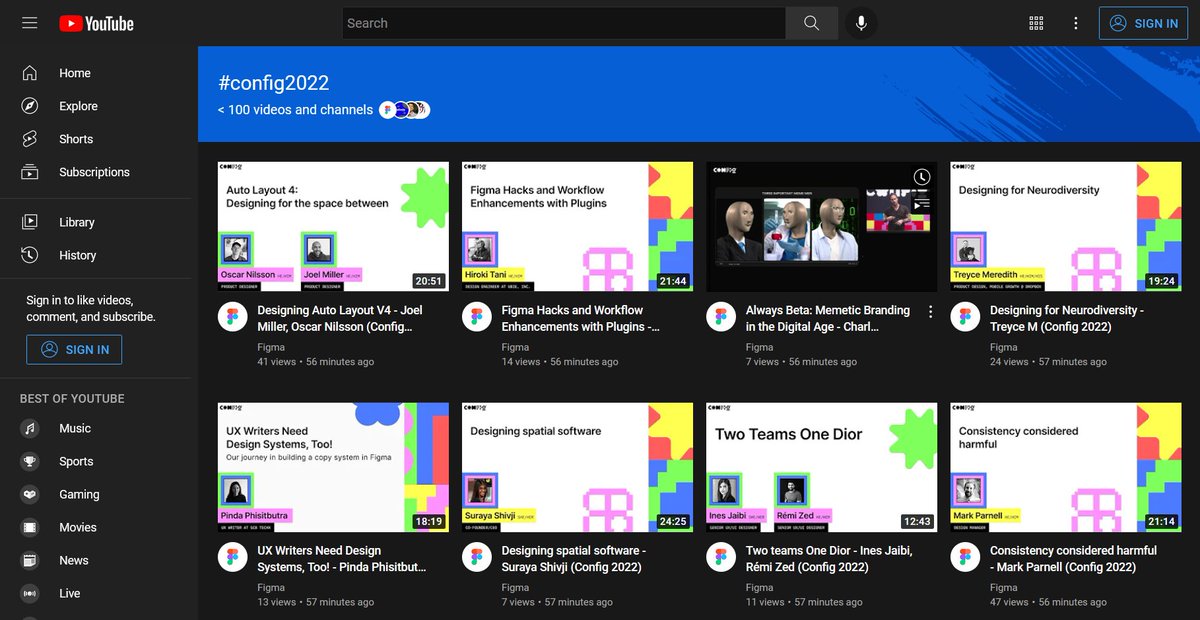Click Figma avatar beside Neurodiversity video
The width and height of the screenshot is (1200, 620).
[x=964, y=317]
